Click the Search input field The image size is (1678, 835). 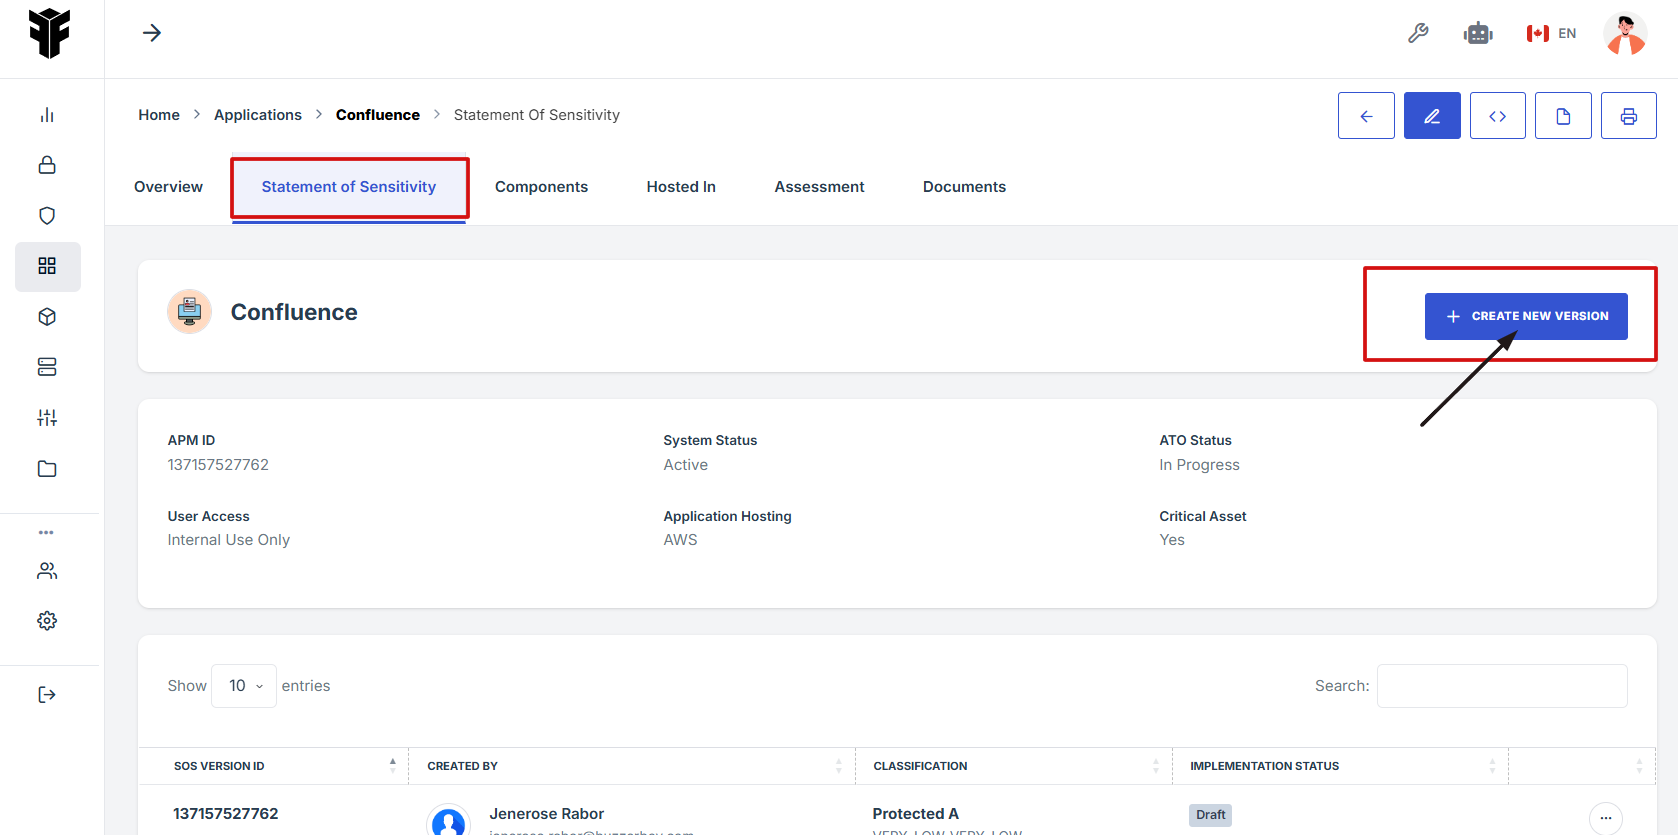[1501, 686]
